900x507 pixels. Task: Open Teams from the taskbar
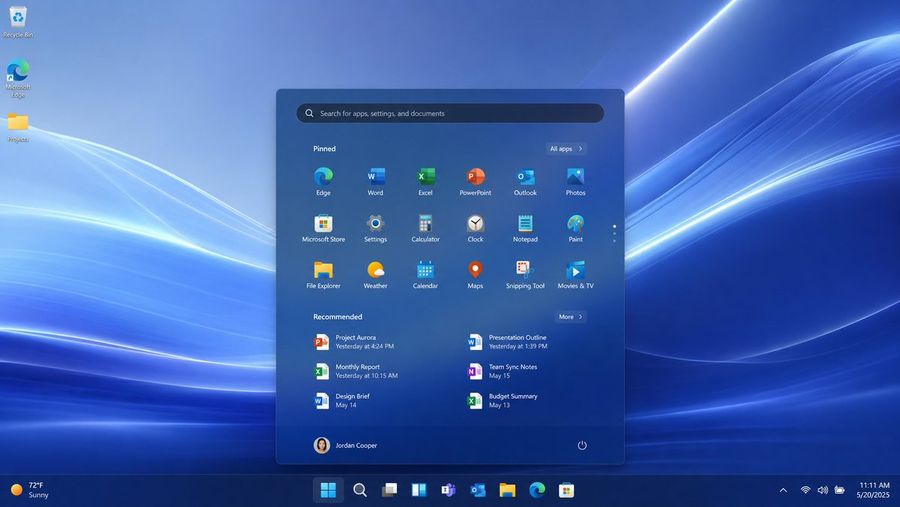click(448, 490)
